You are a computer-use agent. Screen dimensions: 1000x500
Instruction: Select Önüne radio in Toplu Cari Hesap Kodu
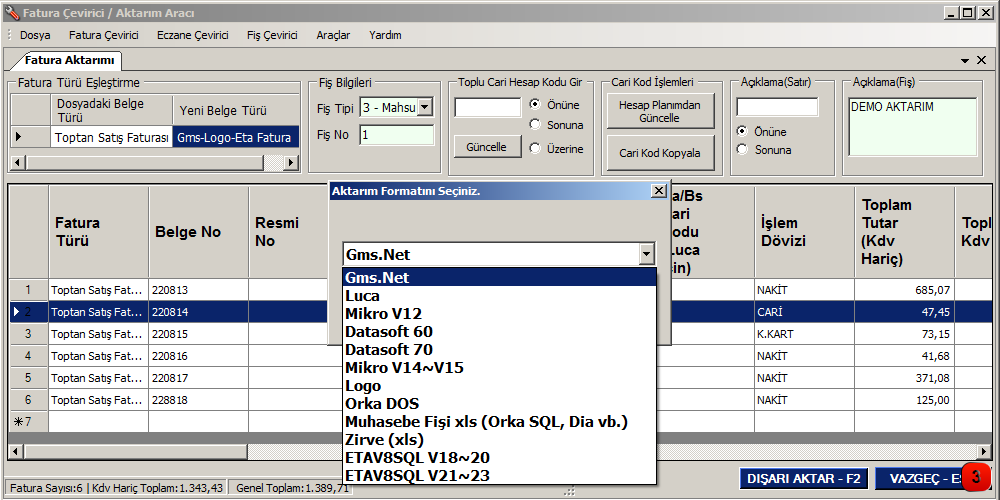(535, 104)
